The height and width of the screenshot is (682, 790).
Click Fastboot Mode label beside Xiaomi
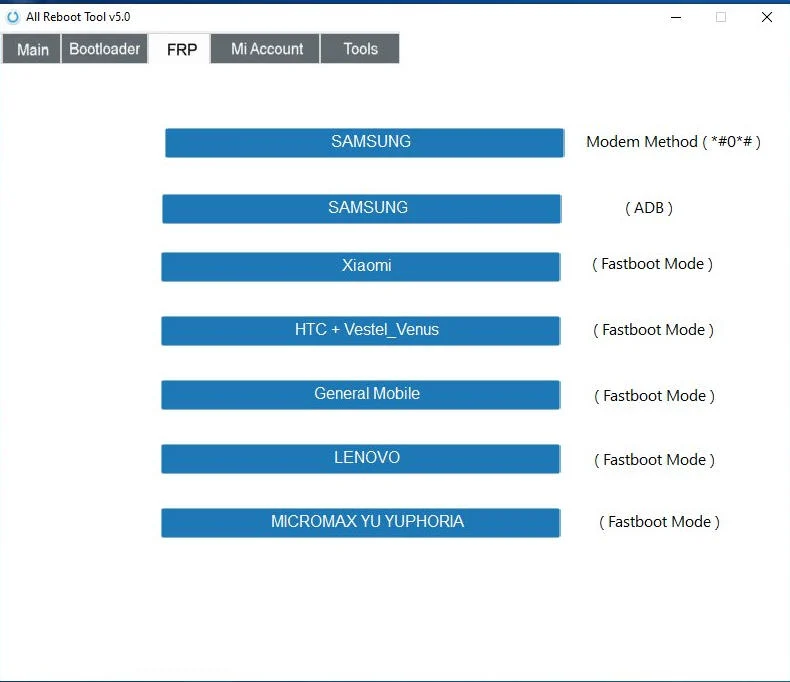point(652,265)
